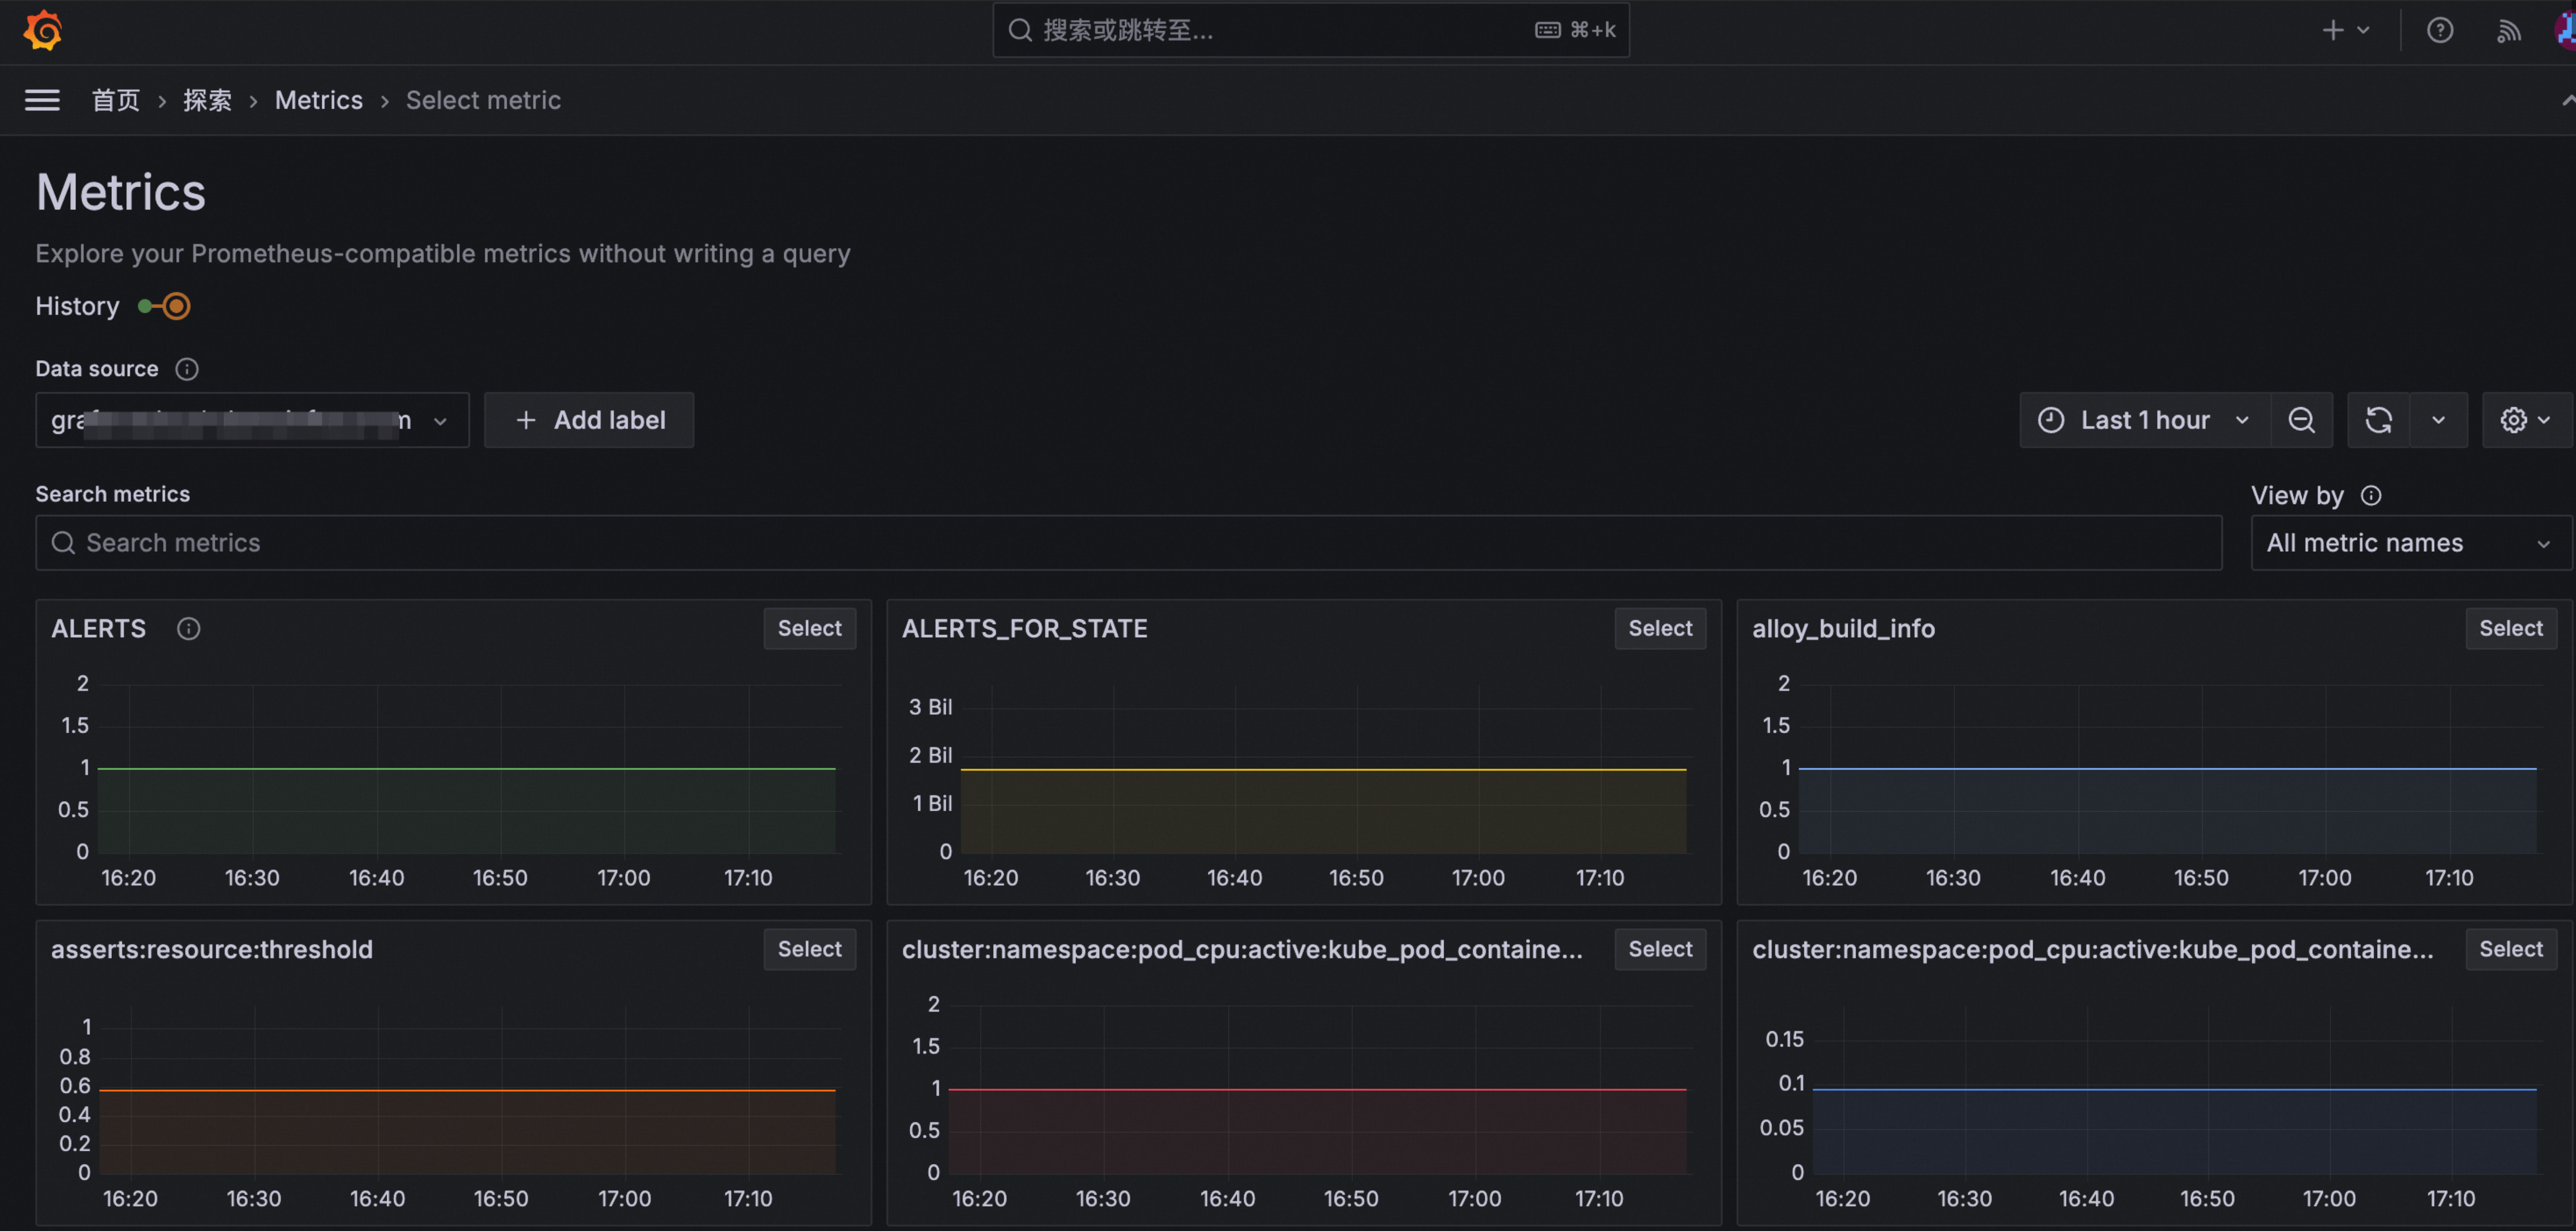
Task: Click the ALERTS metric info icon
Action: pos(188,628)
